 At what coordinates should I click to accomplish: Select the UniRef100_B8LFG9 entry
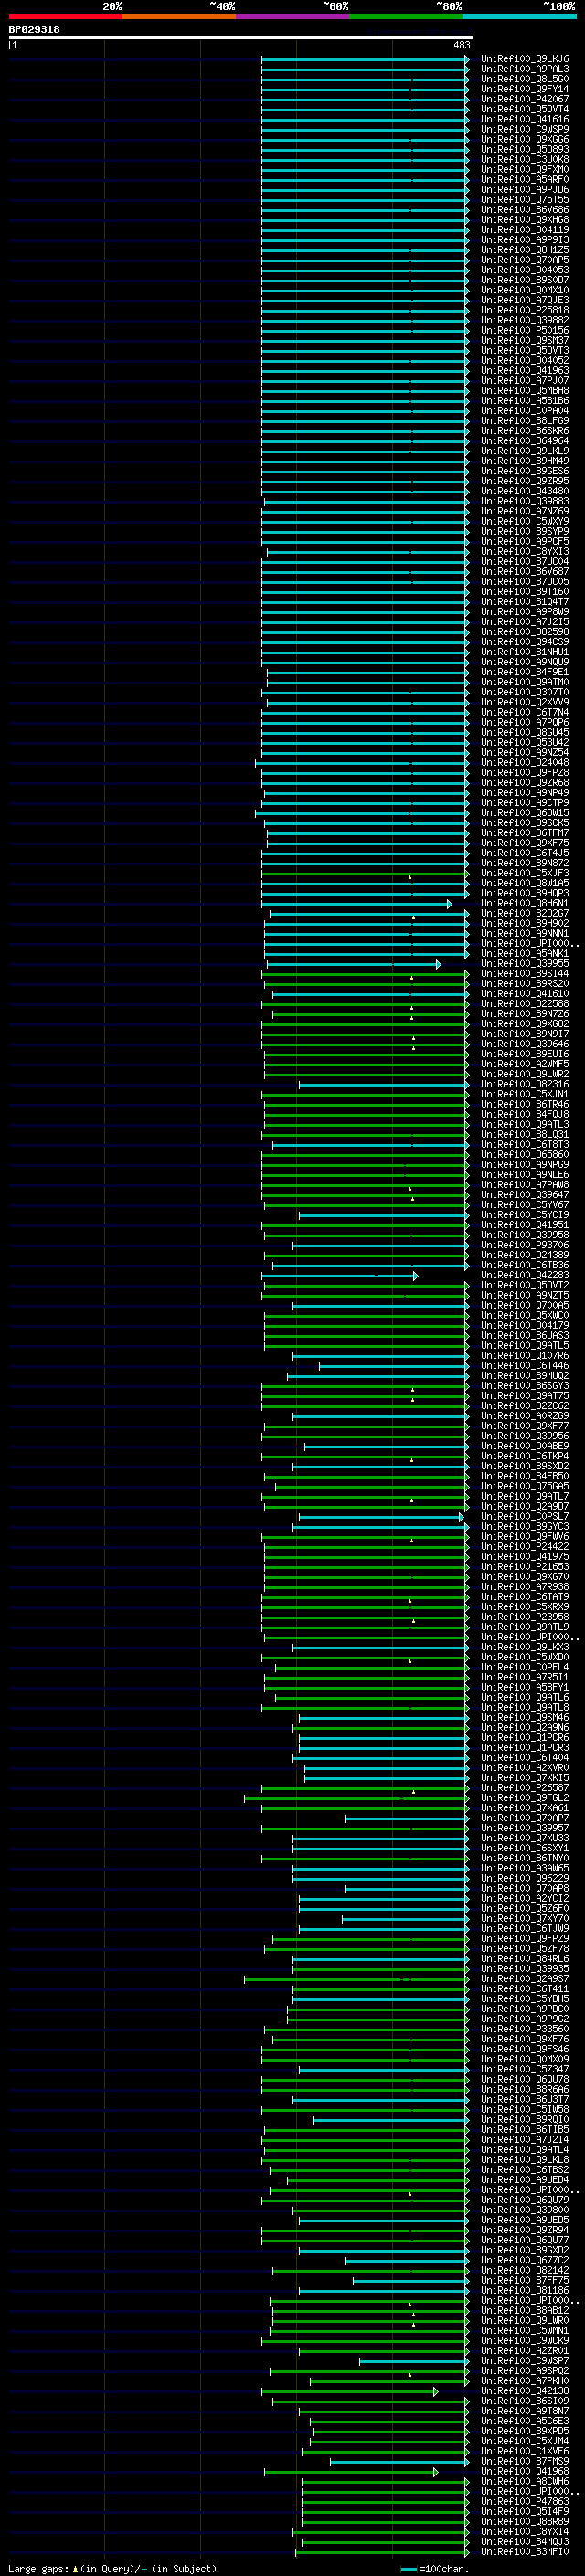(524, 421)
